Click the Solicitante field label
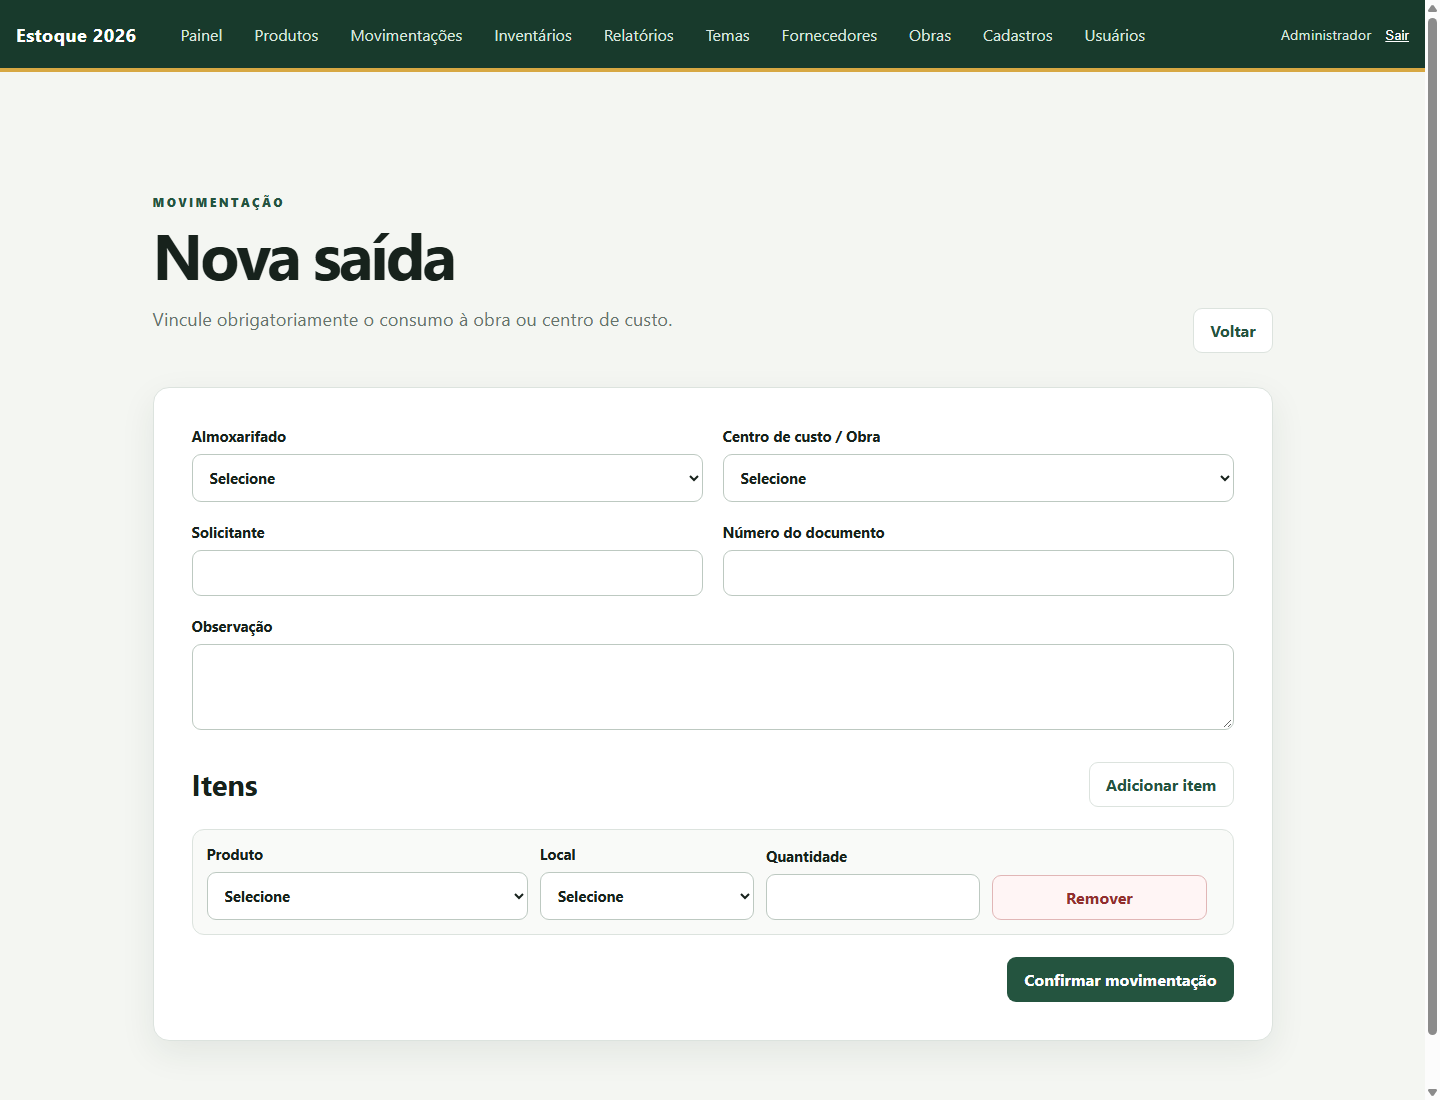The height and width of the screenshot is (1100, 1440). pyautogui.click(x=228, y=533)
